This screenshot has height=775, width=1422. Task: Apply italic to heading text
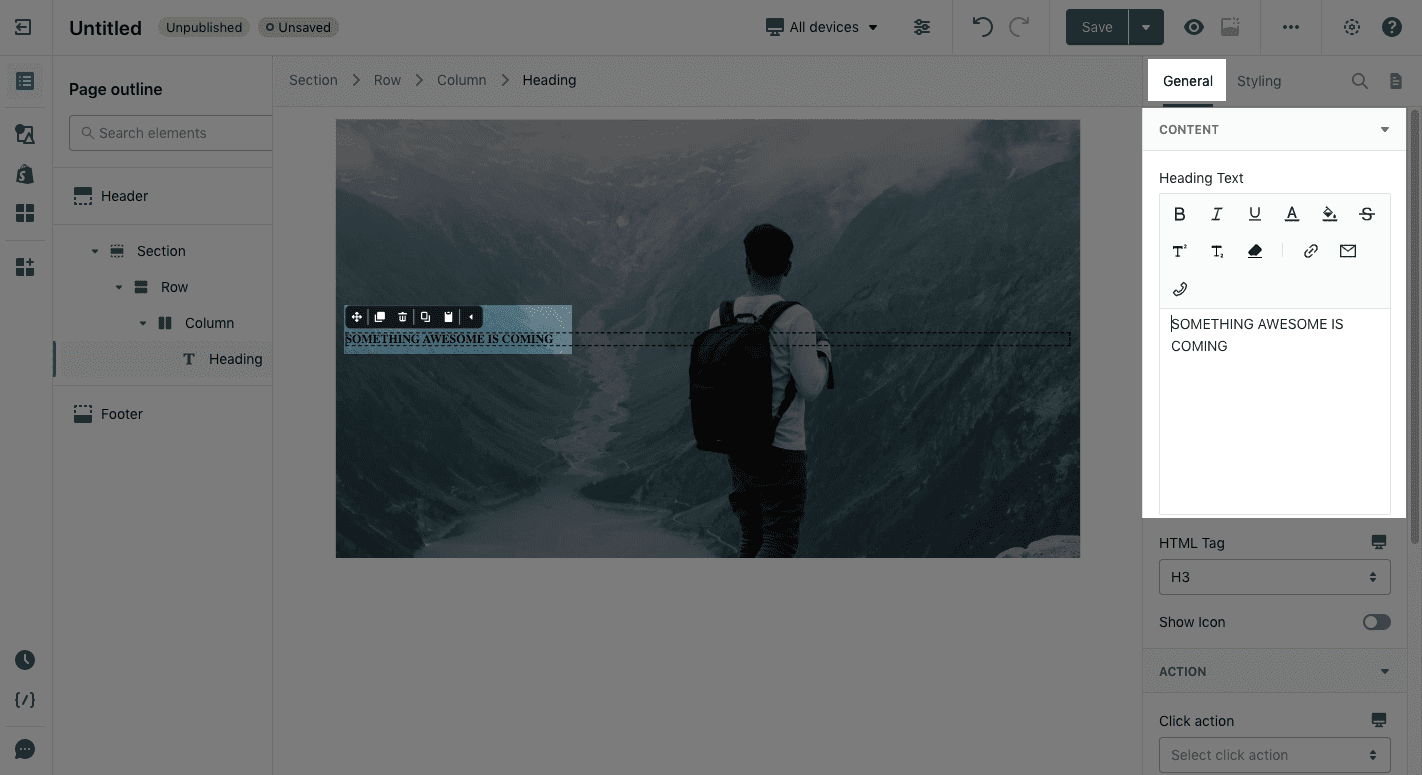1217,213
